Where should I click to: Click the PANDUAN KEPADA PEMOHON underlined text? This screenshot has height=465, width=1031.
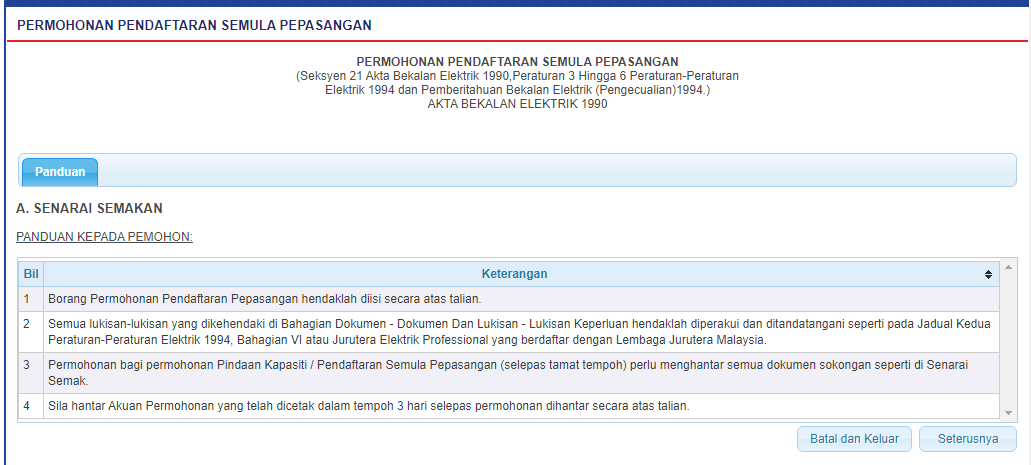tap(104, 237)
